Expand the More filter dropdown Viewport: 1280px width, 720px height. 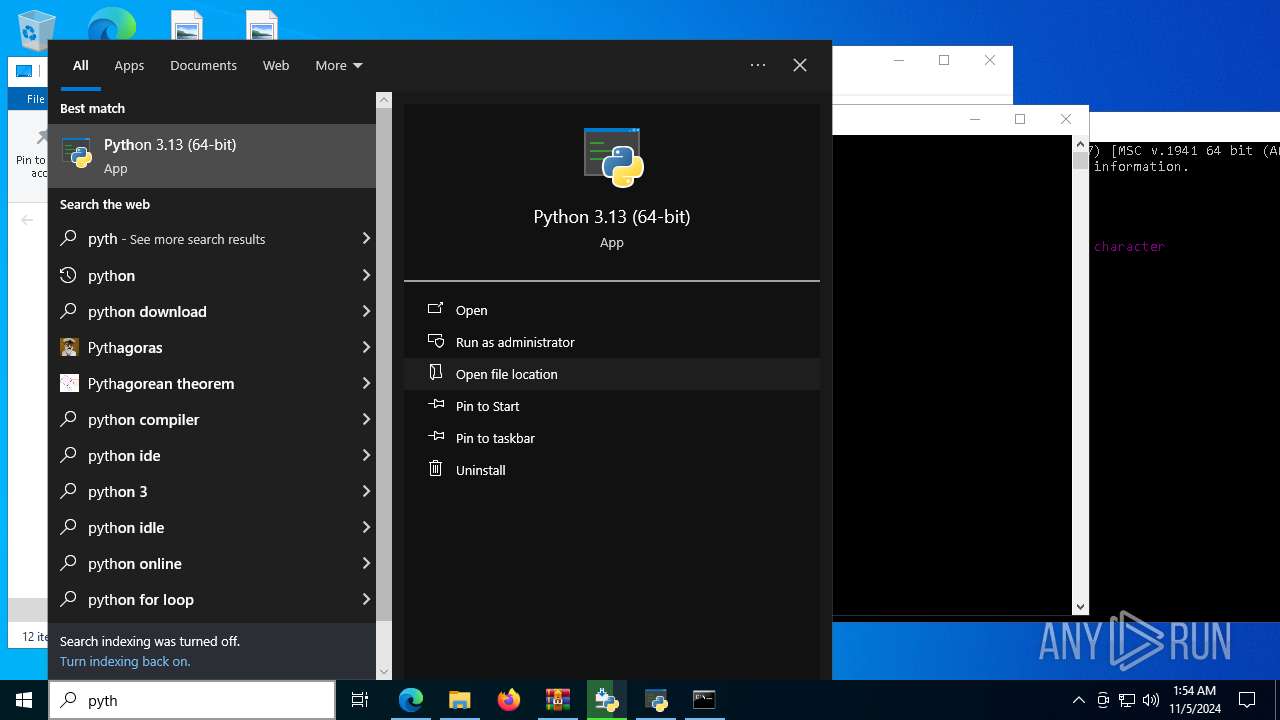click(x=339, y=65)
